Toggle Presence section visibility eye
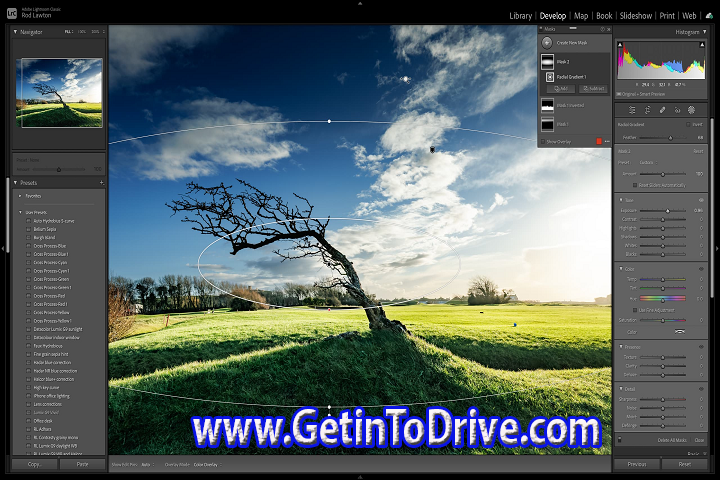Screen dimensions: 720x480 click(x=701, y=347)
